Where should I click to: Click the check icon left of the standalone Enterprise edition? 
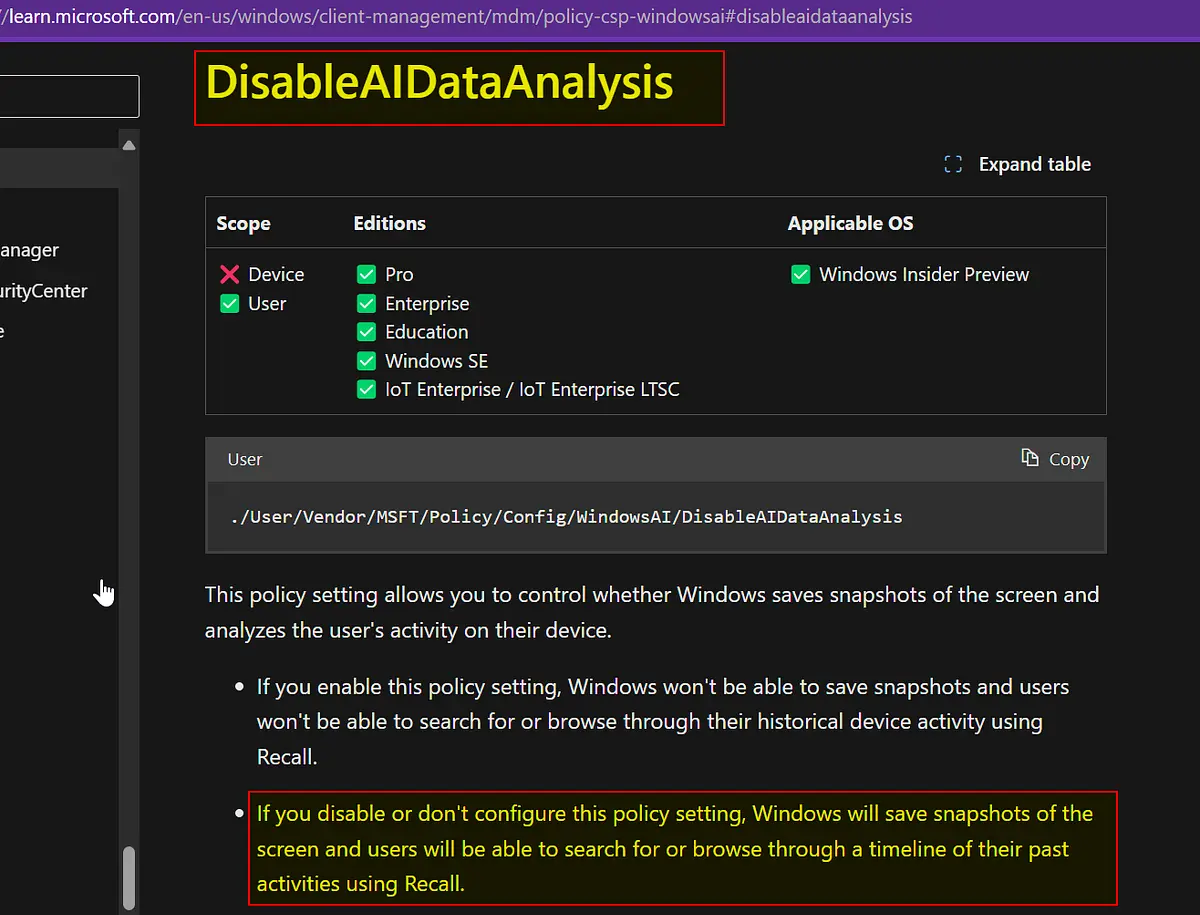[367, 304]
